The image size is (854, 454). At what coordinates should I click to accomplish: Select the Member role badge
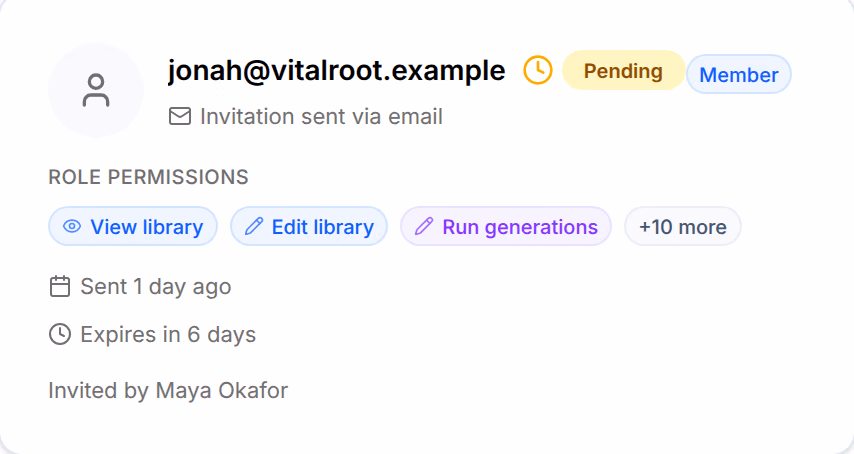(x=739, y=74)
